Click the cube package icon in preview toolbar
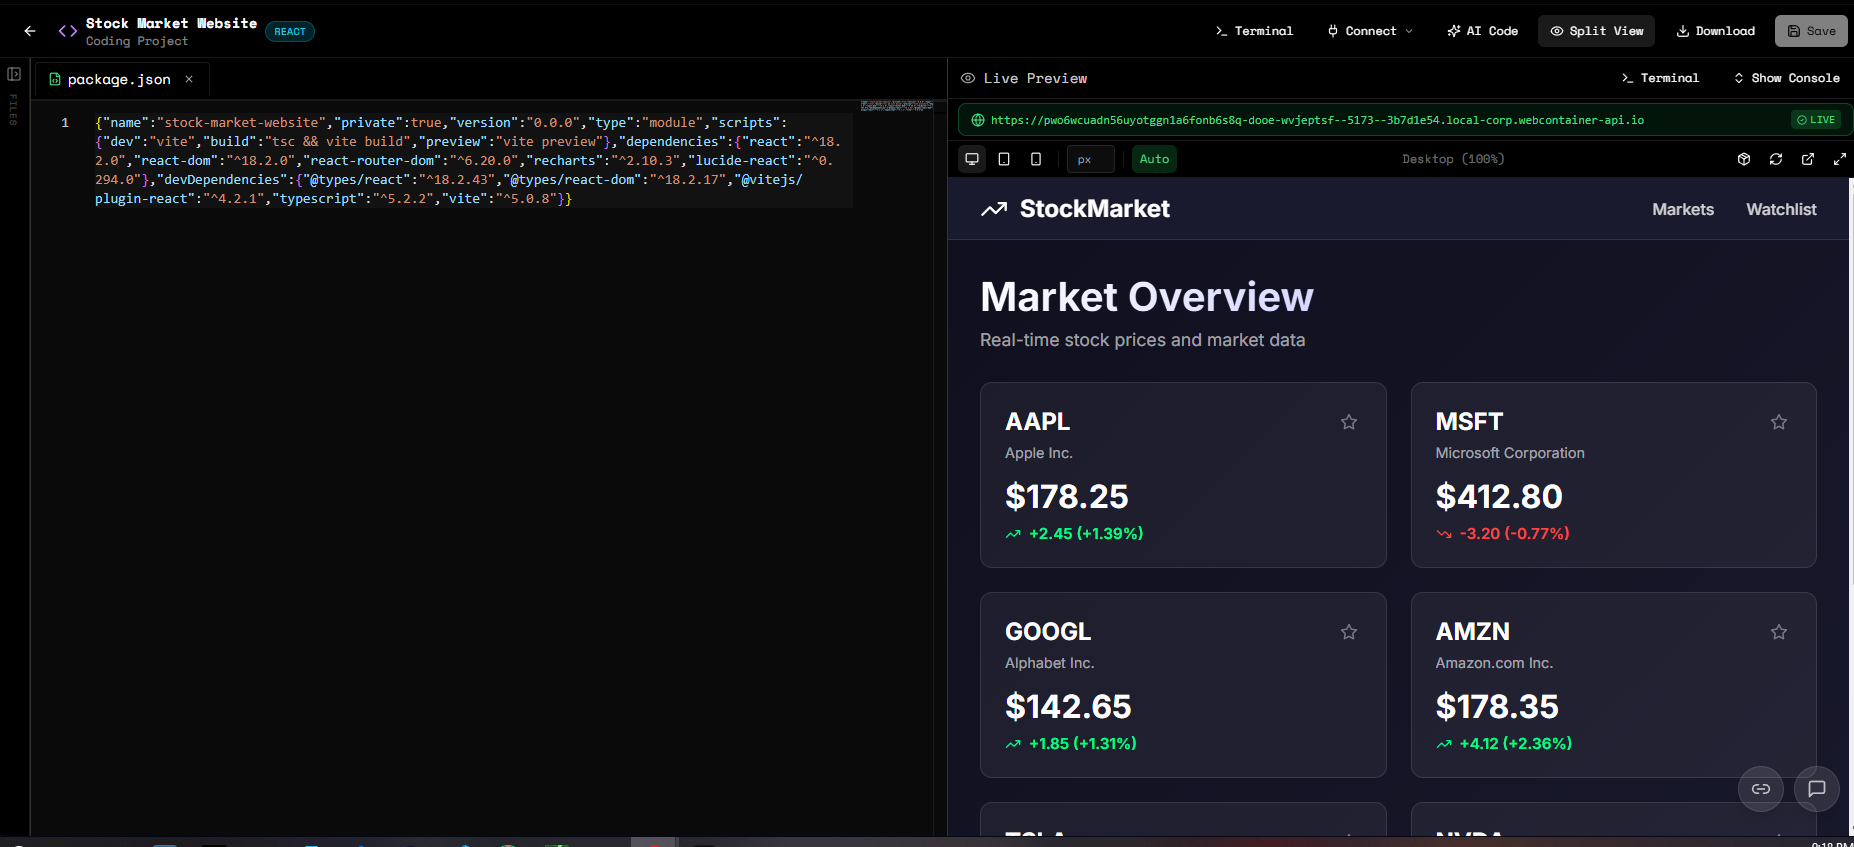Viewport: 1854px width, 847px height. click(1744, 159)
